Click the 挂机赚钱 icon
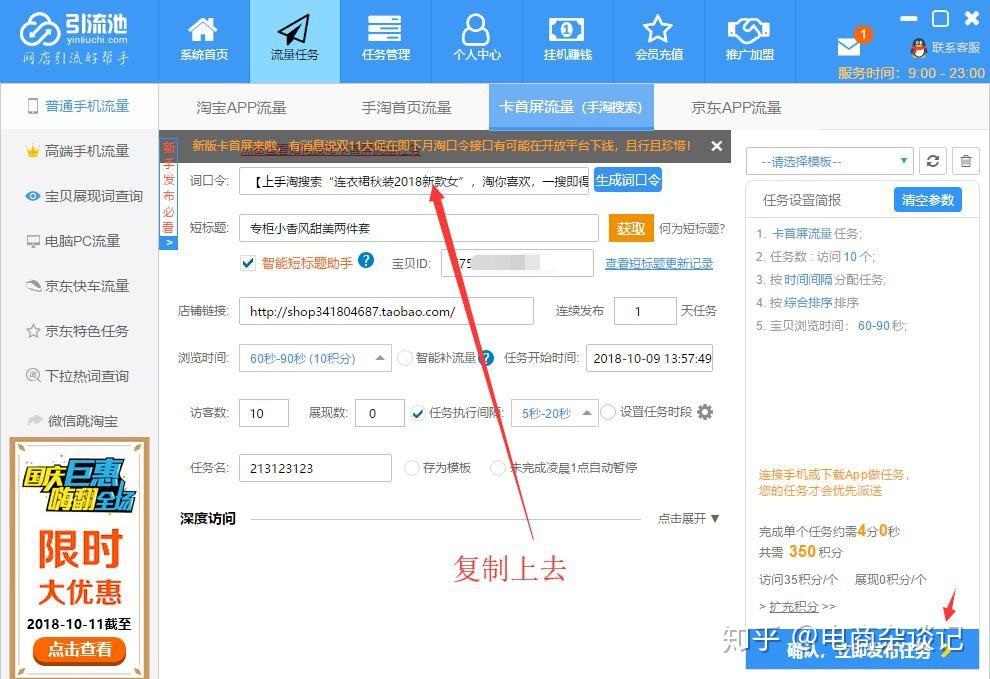 pos(567,28)
